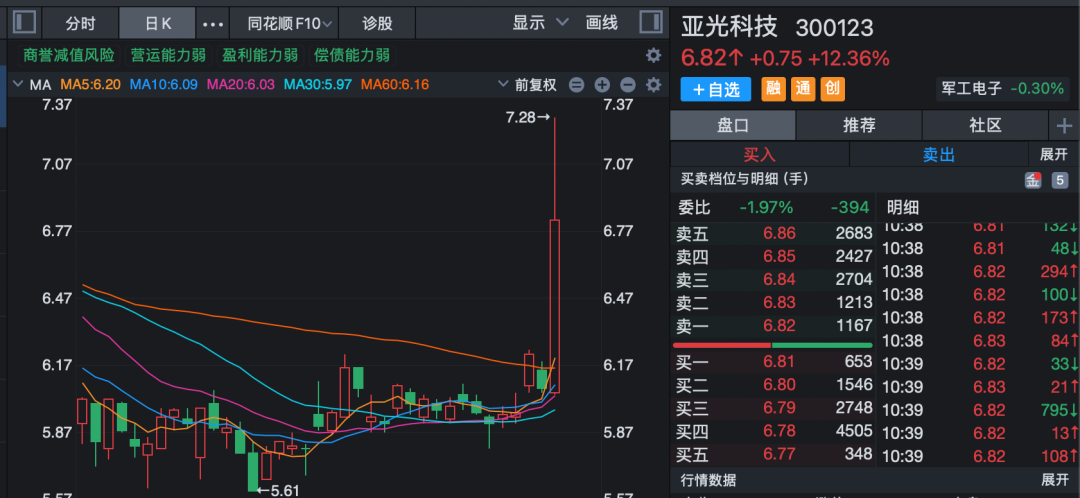Click the 创 ChiNext badge icon
This screenshot has height=498, width=1080.
pyautogui.click(x=831, y=89)
